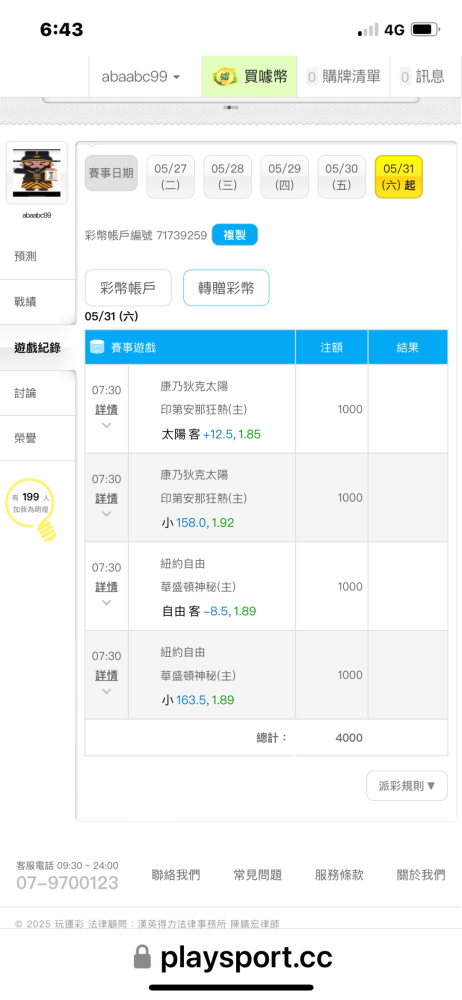Switch to the 05/31 (六) 起 date

(x=399, y=177)
